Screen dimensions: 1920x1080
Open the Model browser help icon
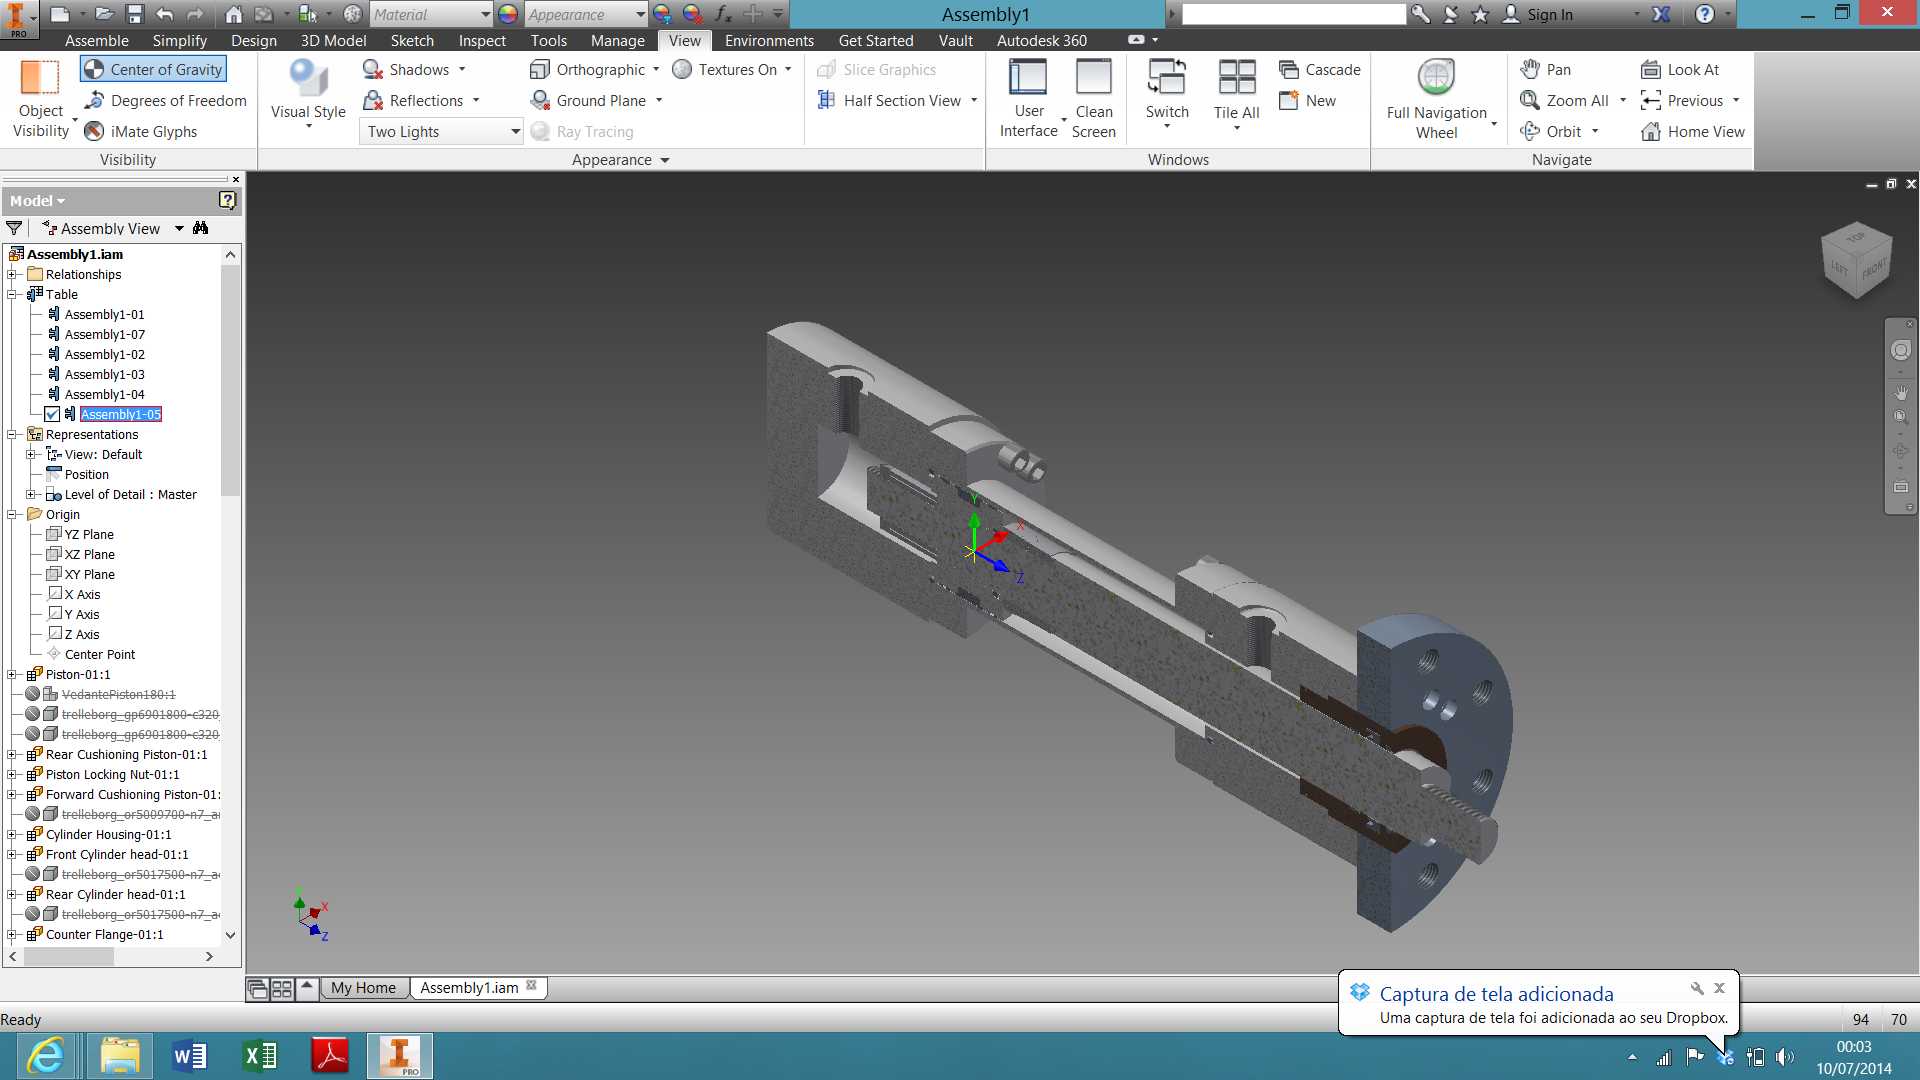[227, 200]
